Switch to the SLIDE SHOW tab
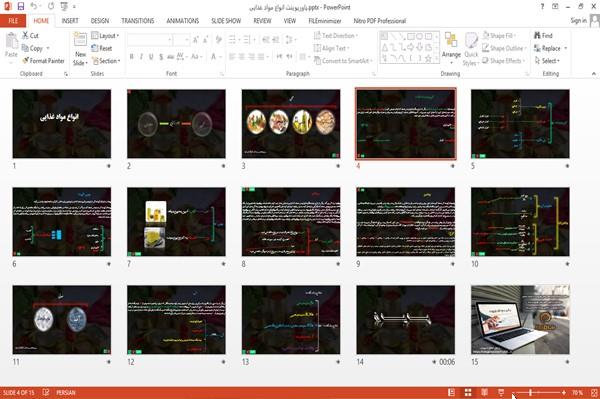This screenshot has width=600, height=399. click(226, 21)
